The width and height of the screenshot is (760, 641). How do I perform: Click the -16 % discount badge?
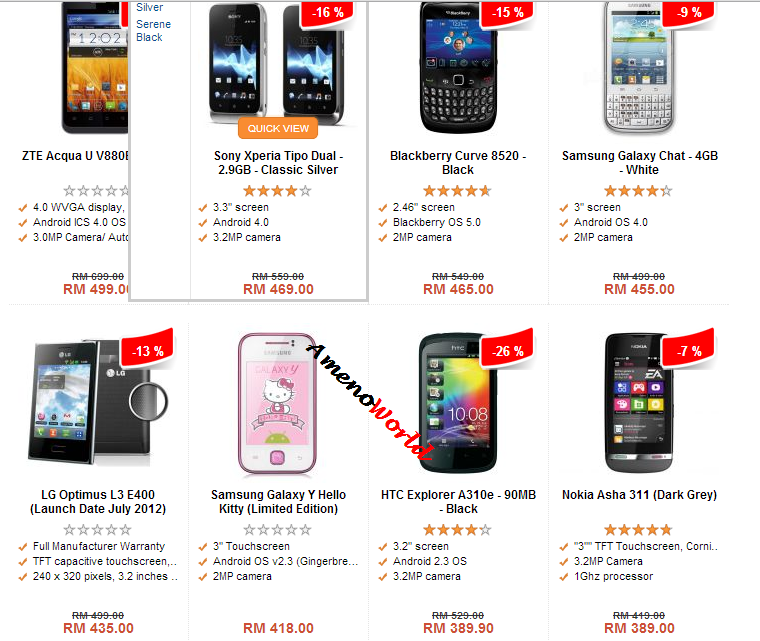click(328, 13)
